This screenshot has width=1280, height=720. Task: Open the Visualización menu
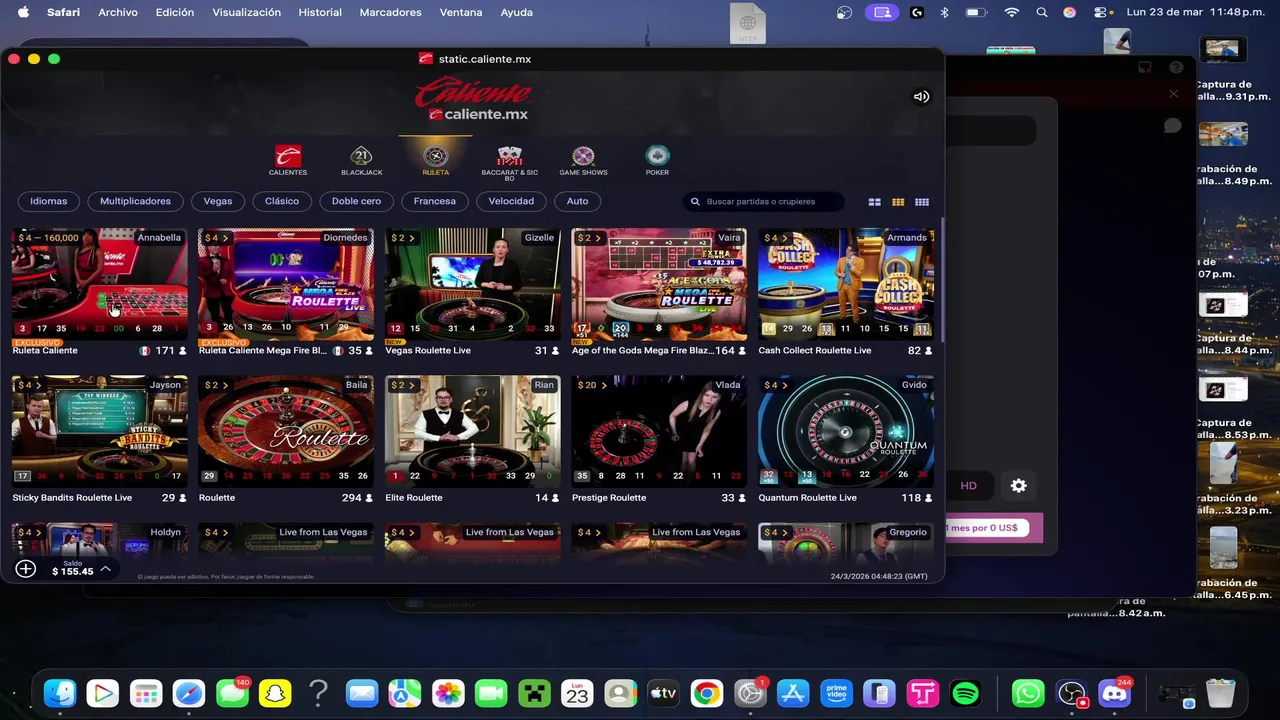click(x=246, y=12)
